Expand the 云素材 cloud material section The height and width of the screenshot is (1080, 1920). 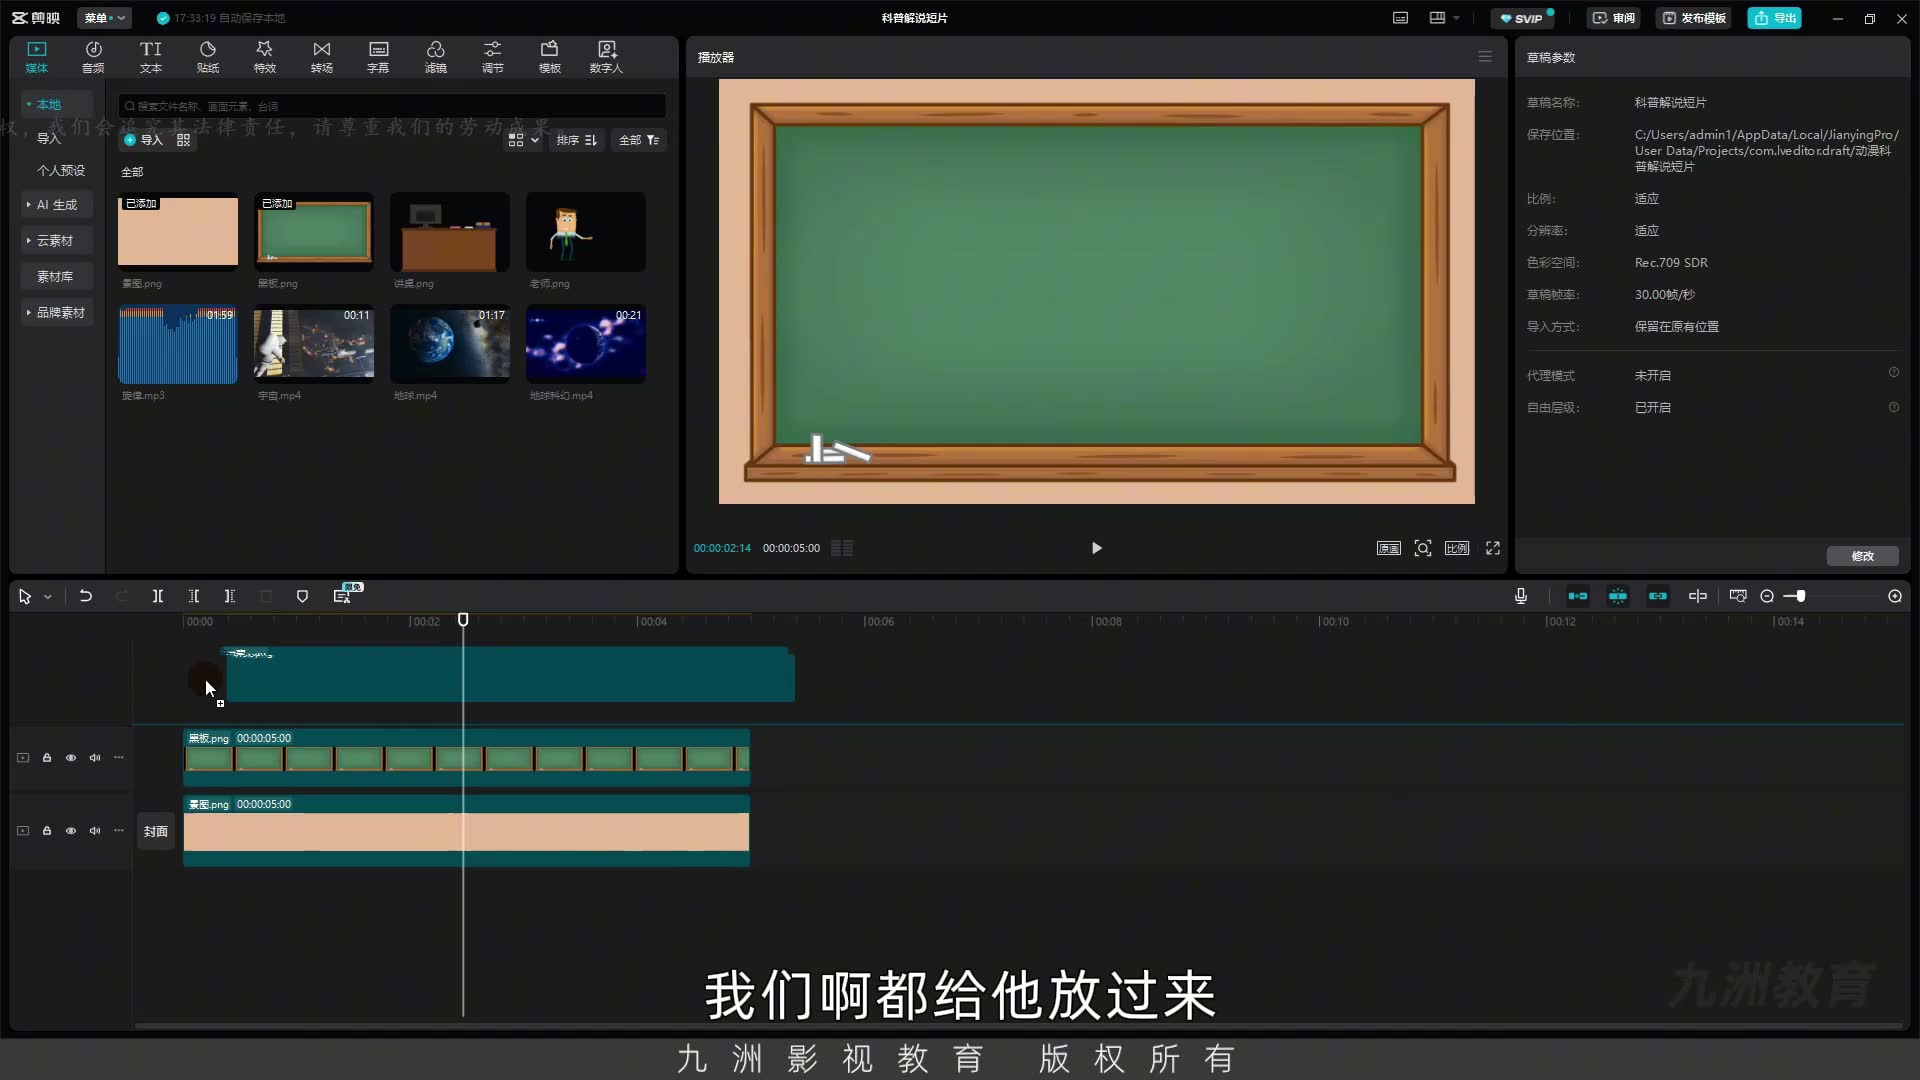[56, 240]
